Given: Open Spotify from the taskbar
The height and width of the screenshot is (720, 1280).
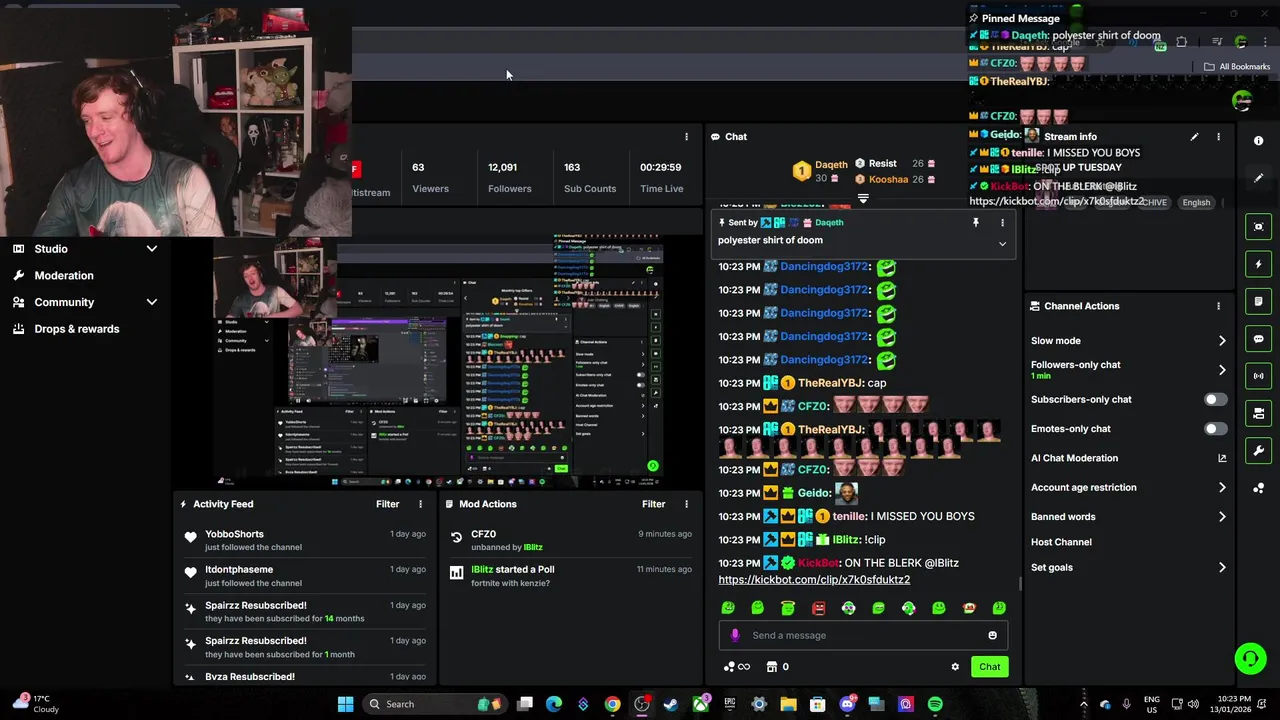Looking at the screenshot, I should (x=935, y=704).
